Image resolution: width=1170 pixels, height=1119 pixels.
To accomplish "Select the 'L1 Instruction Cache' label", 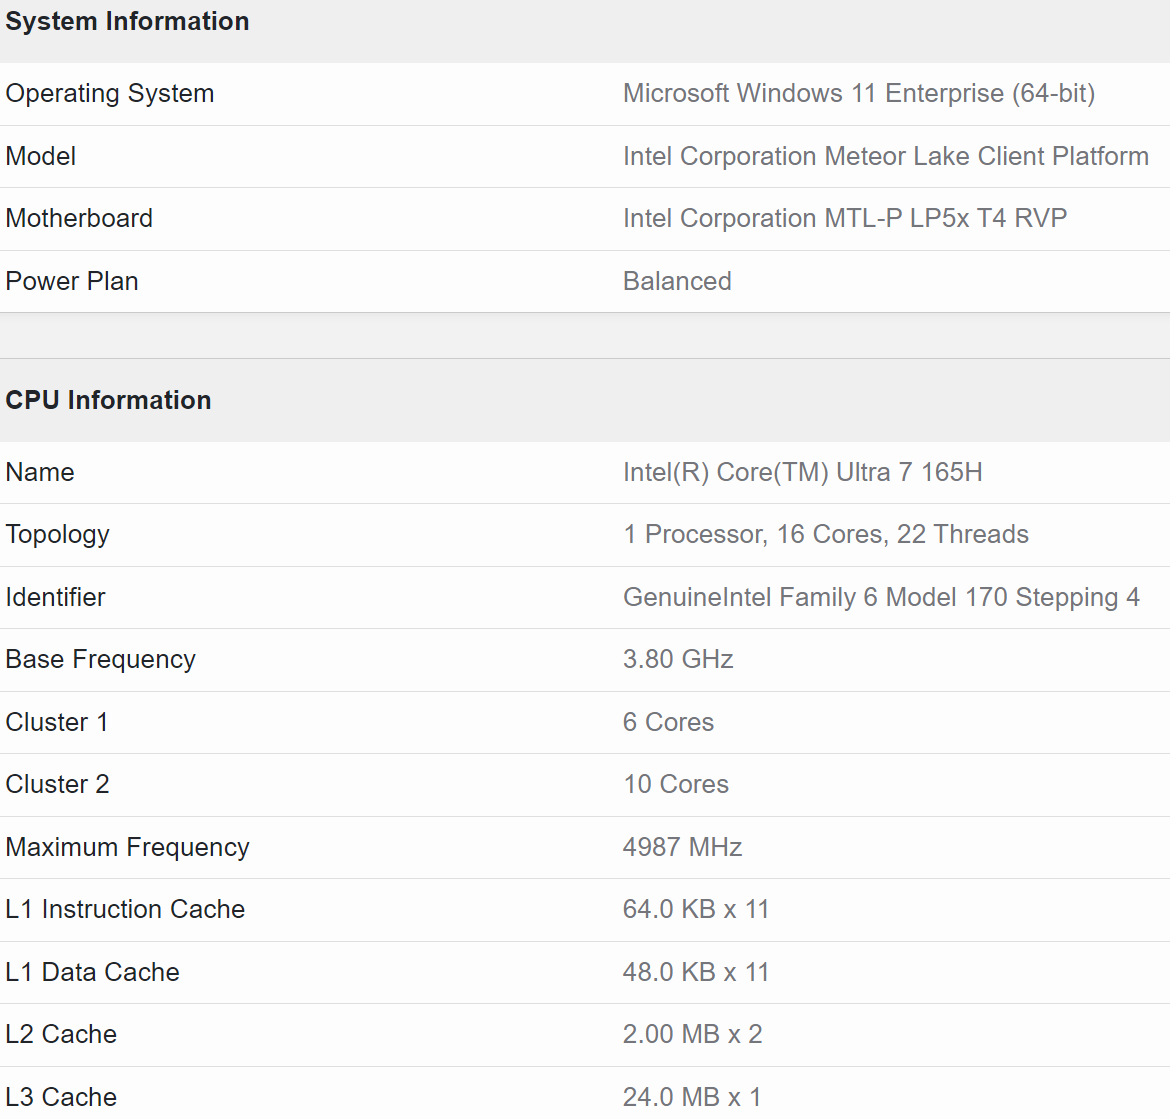I will click(125, 909).
